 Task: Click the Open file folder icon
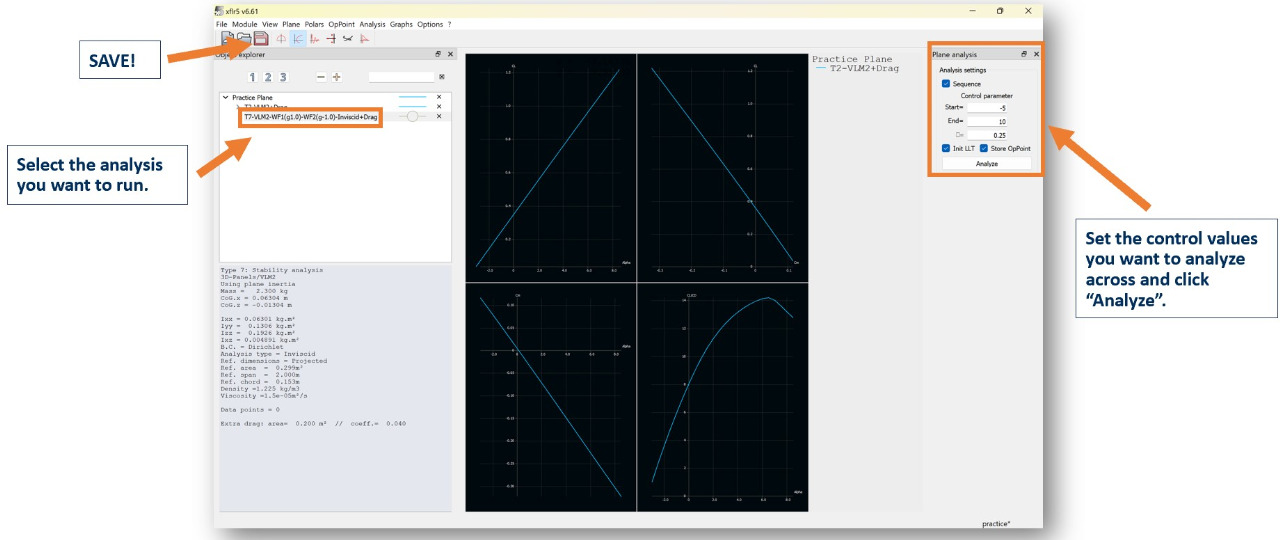coord(244,39)
